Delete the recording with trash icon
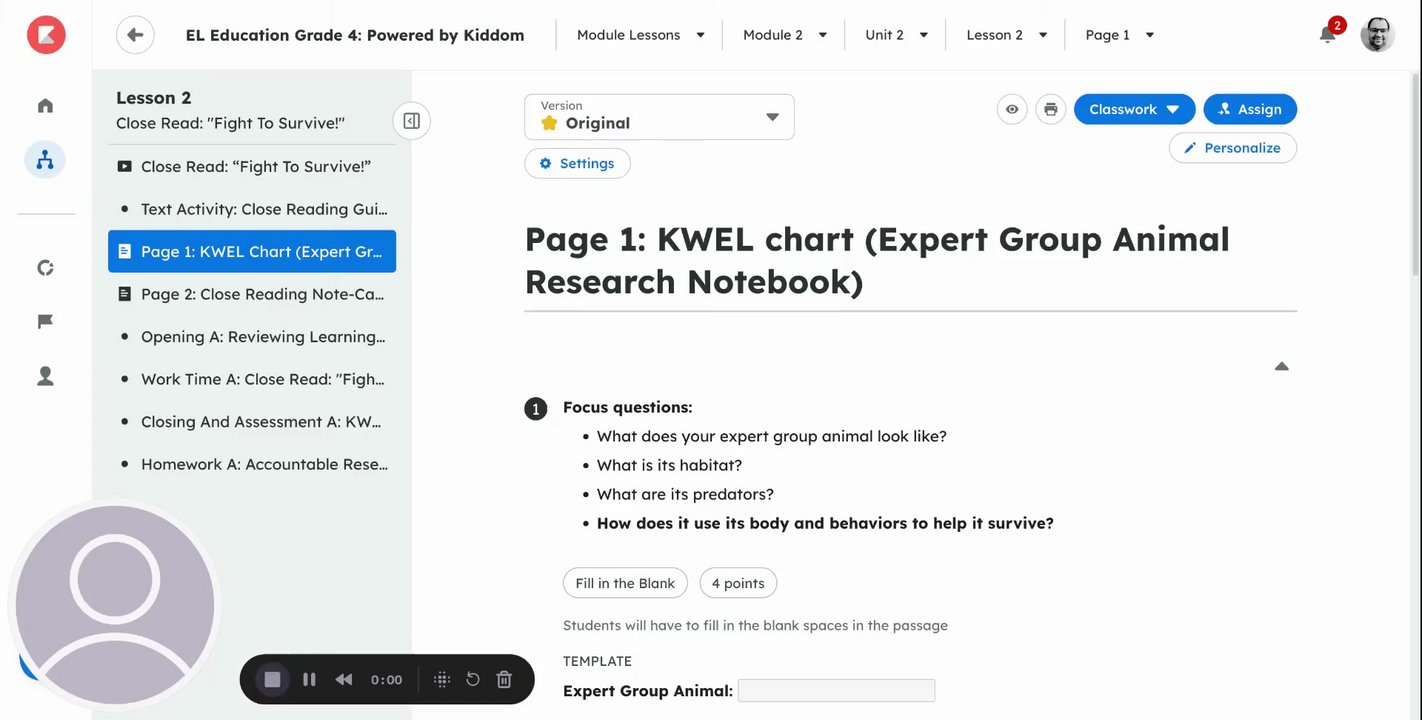This screenshot has height=720, width=1422. coord(504,680)
